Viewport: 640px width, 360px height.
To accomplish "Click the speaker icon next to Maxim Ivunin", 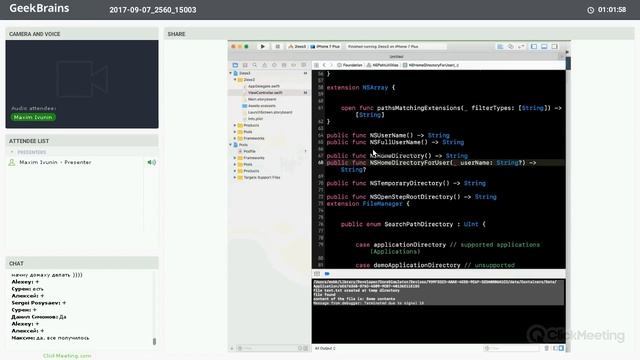I will click(x=151, y=162).
